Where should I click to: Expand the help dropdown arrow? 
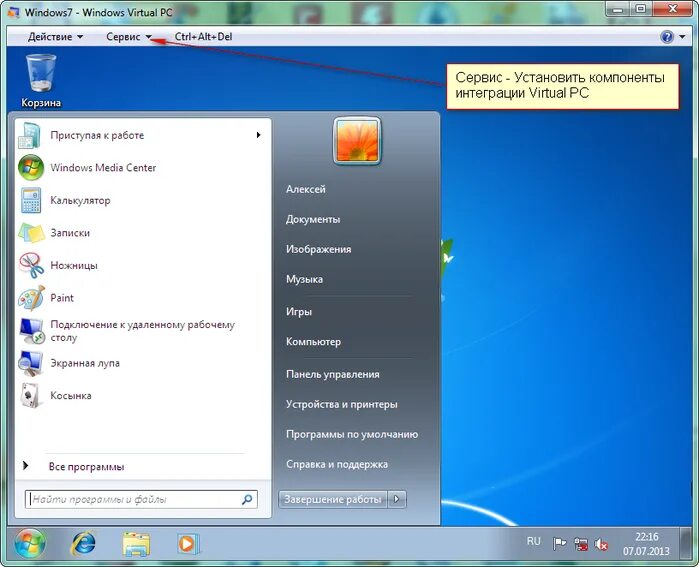[682, 37]
